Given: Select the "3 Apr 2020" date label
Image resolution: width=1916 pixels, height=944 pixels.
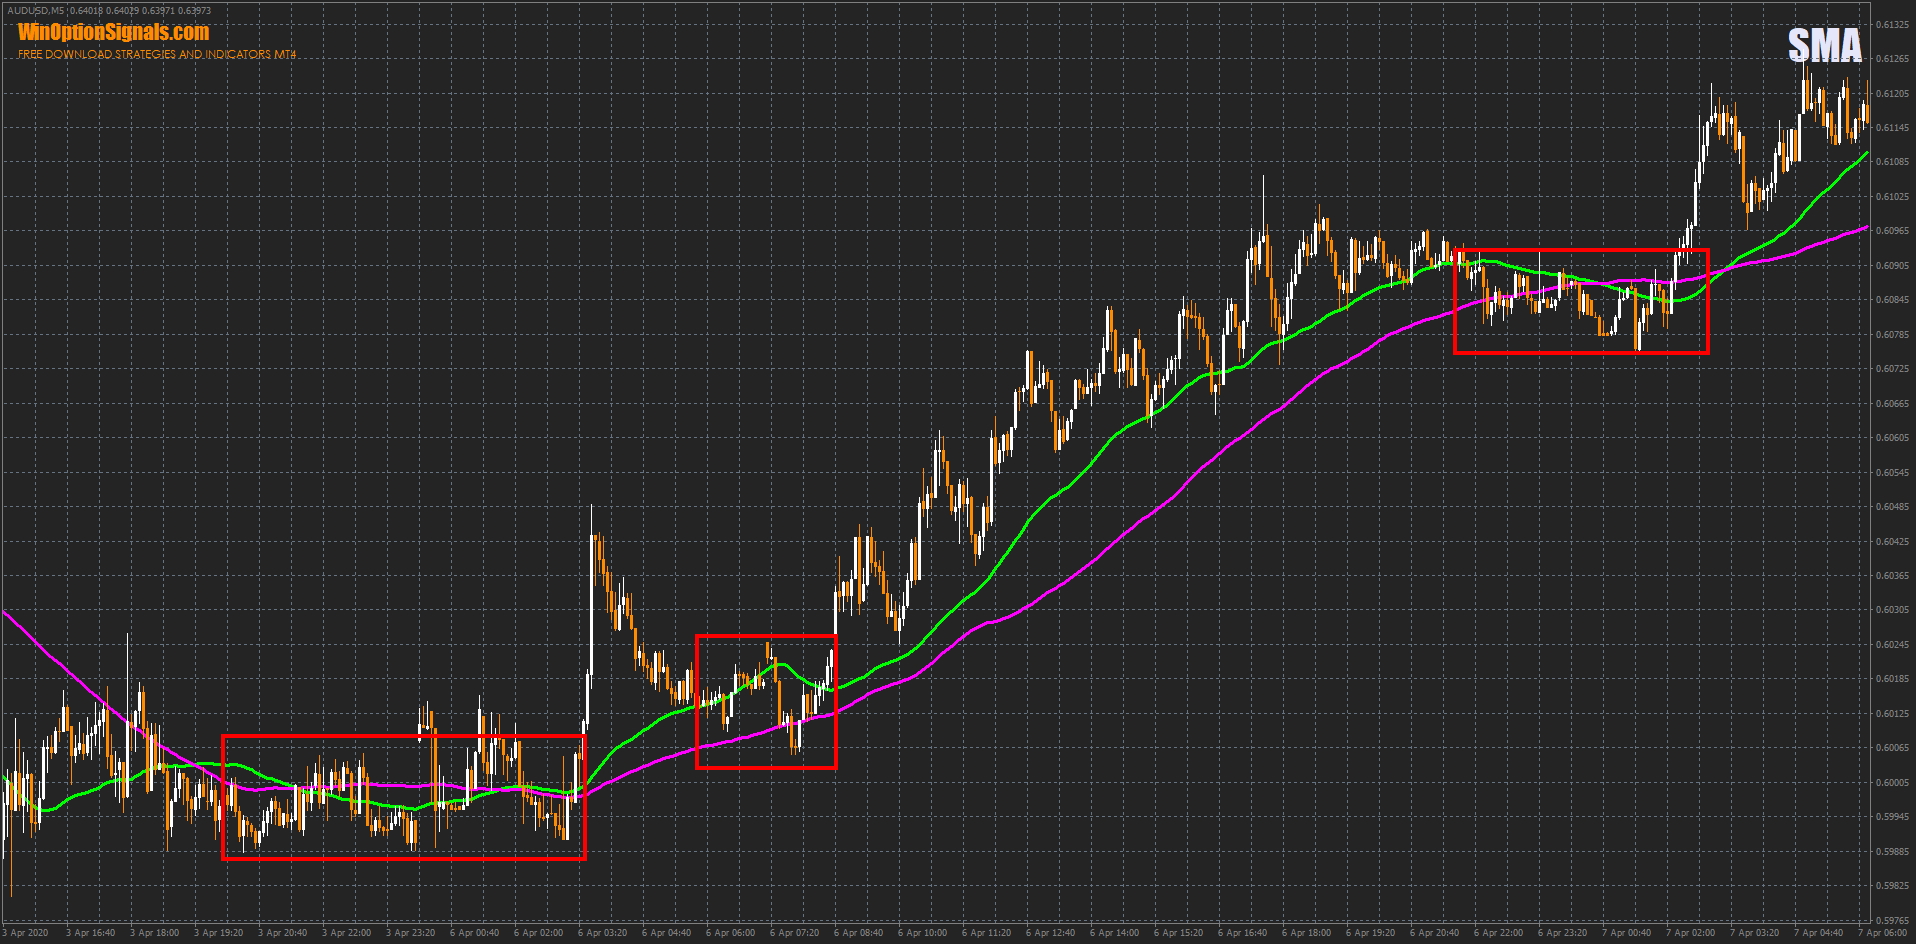Looking at the screenshot, I should [25, 933].
